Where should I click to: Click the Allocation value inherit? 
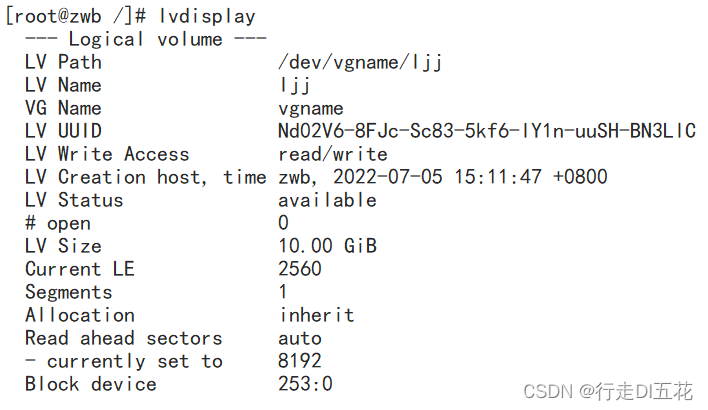pyautogui.click(x=316, y=315)
